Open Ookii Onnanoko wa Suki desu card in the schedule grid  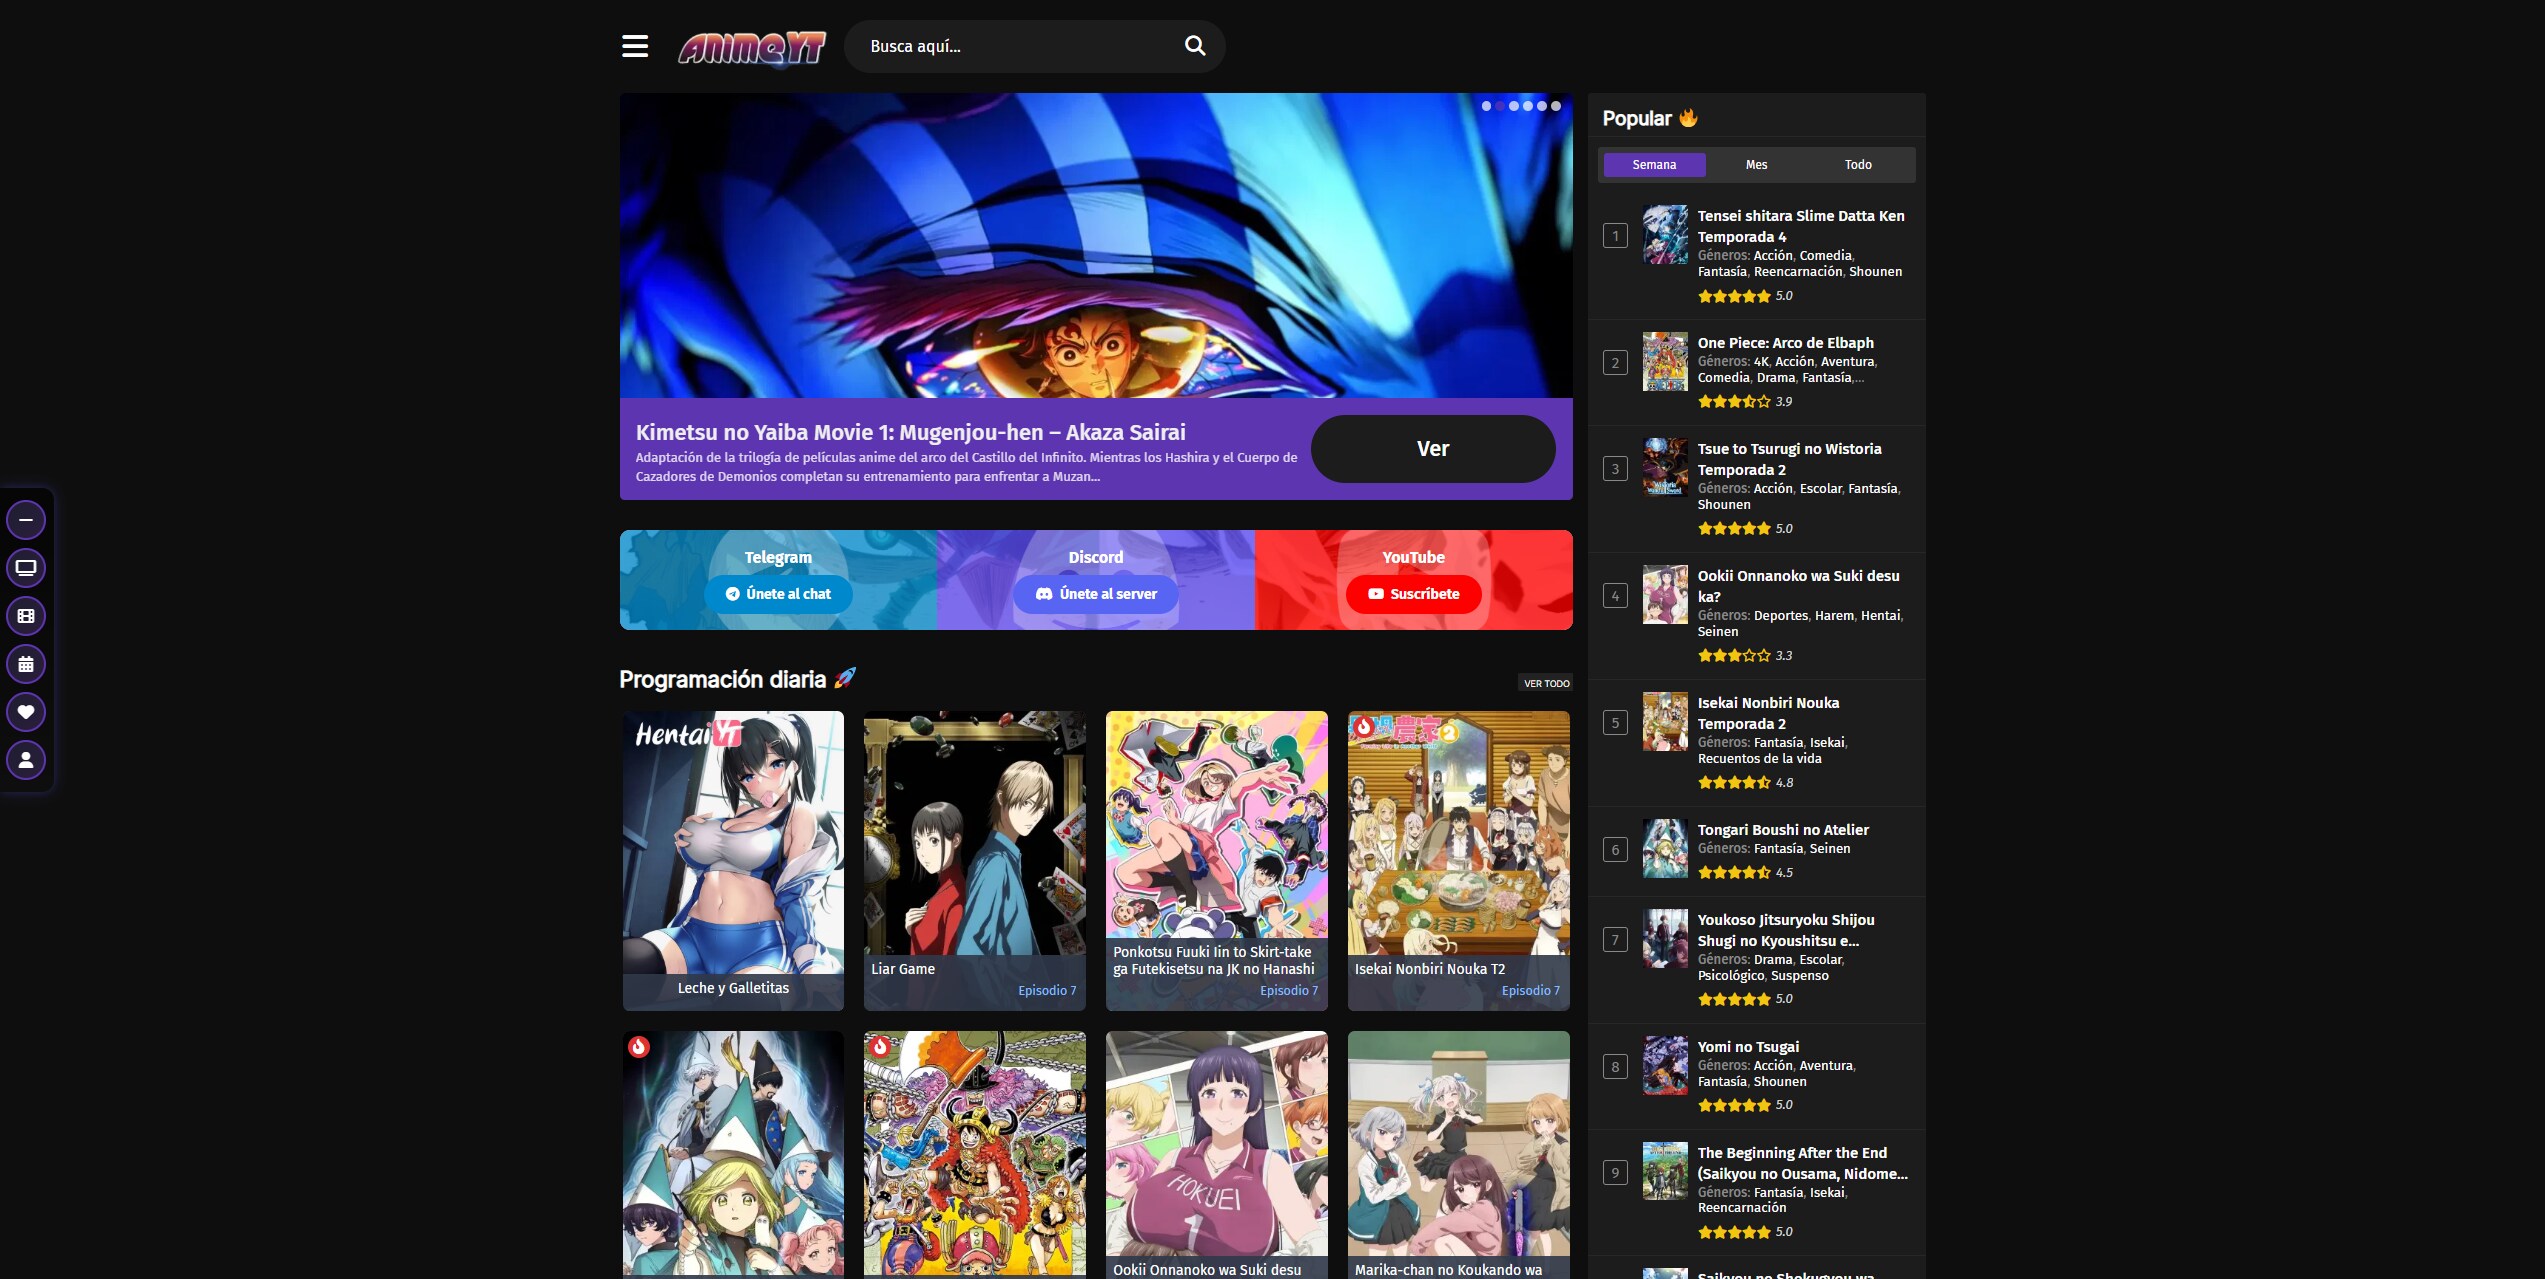(x=1217, y=1155)
